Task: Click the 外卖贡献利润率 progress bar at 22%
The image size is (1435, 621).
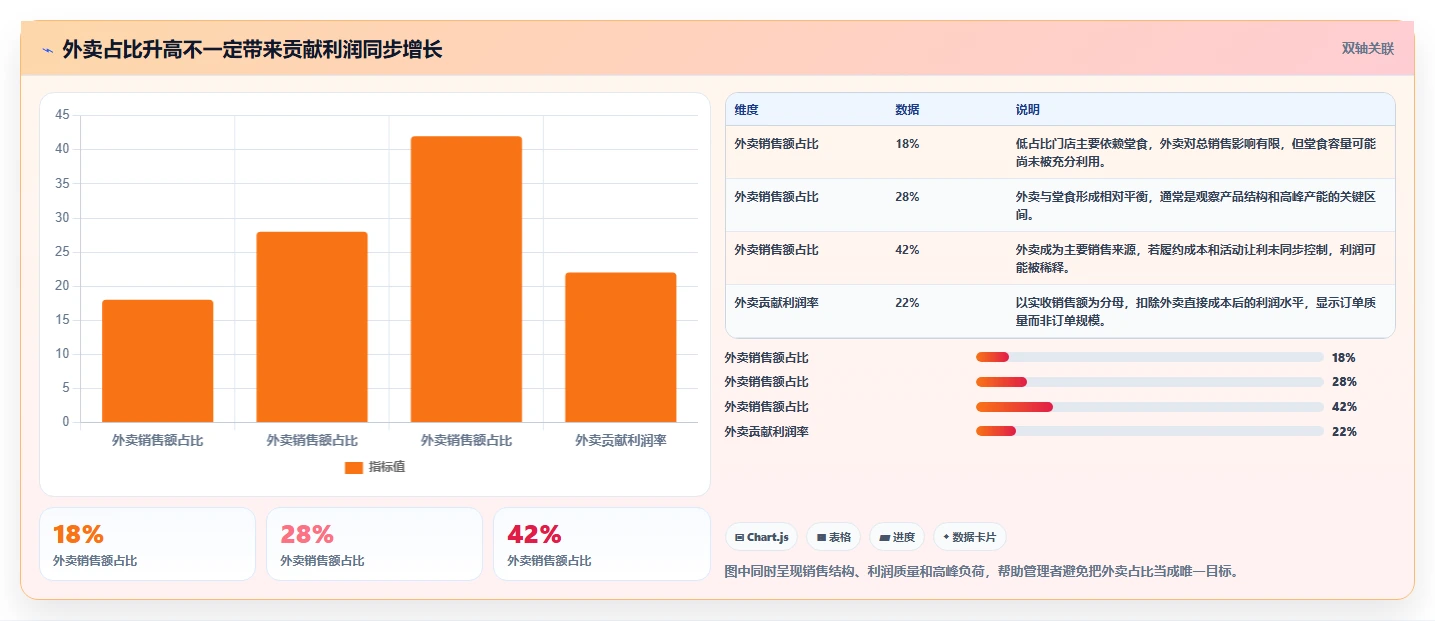Action: pos(1150,431)
